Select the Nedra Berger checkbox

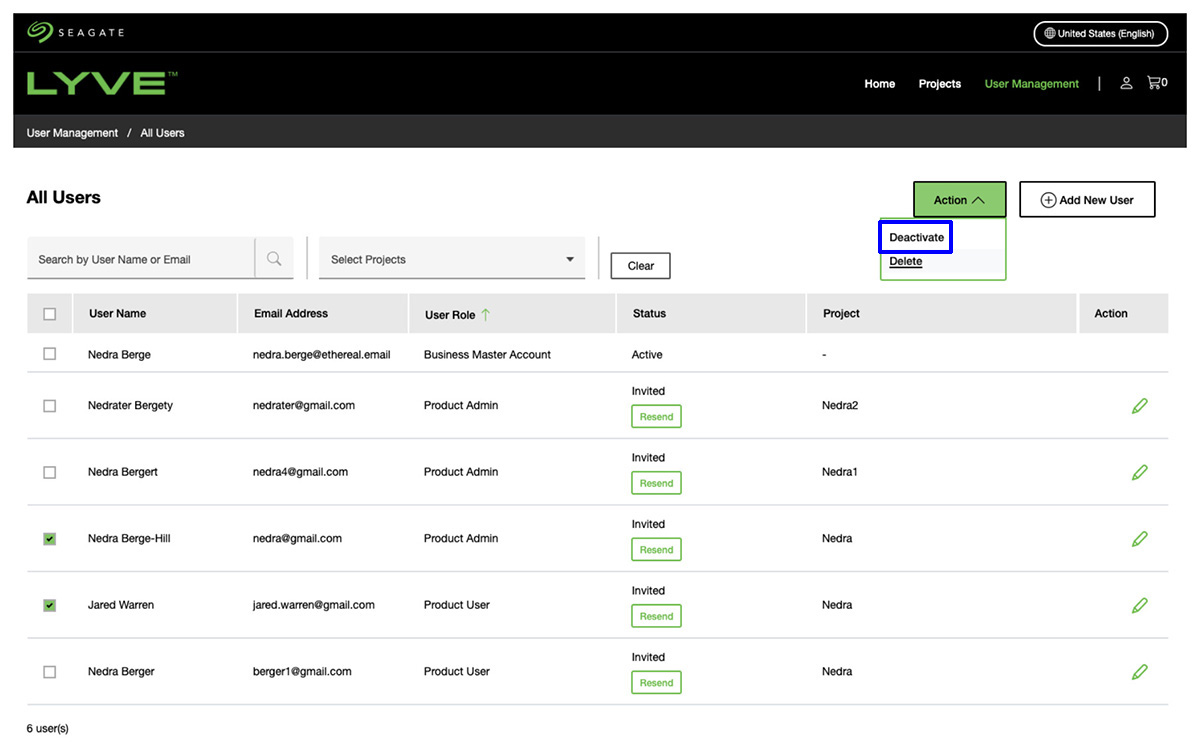click(50, 672)
